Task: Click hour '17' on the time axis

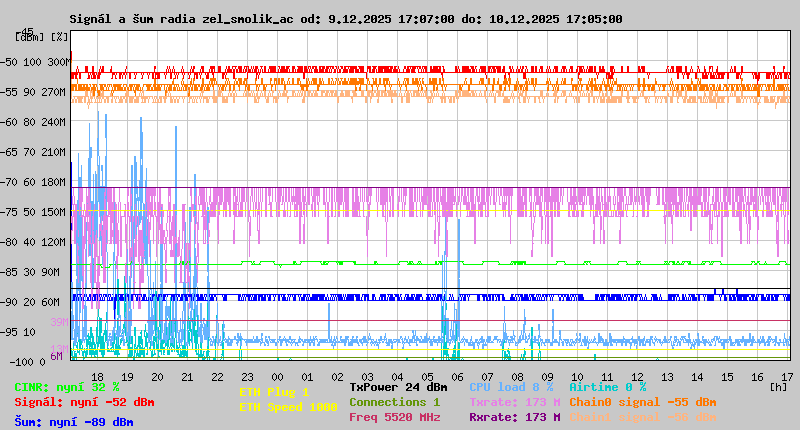Action: click(x=787, y=377)
